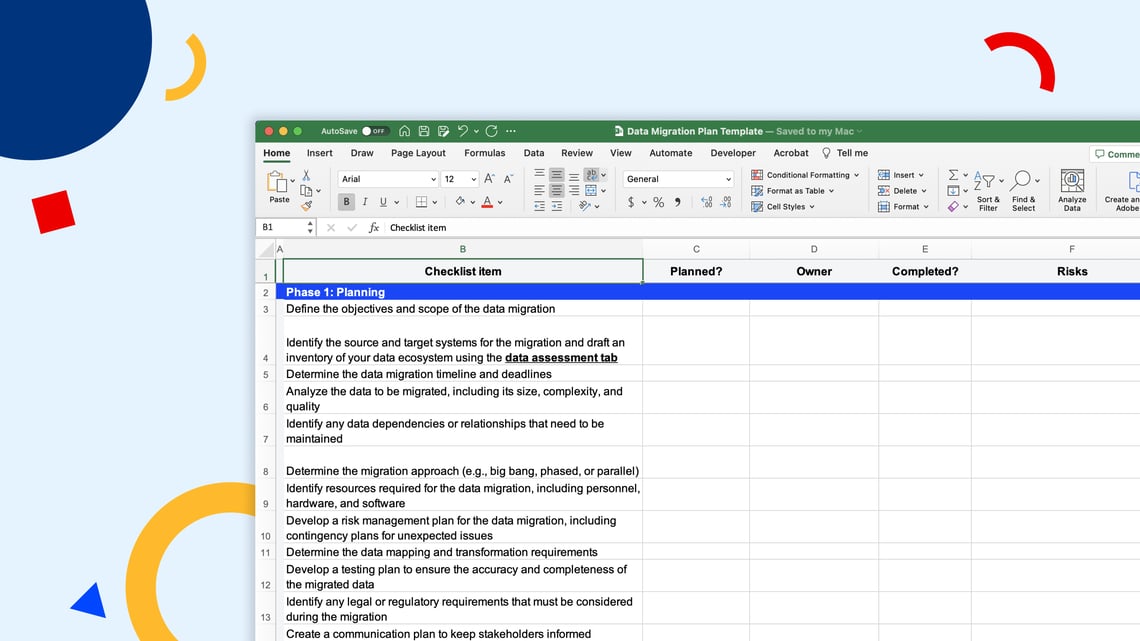Switch to the Formulas ribbon tab
Screen dimensions: 1140x641
tap(485, 153)
